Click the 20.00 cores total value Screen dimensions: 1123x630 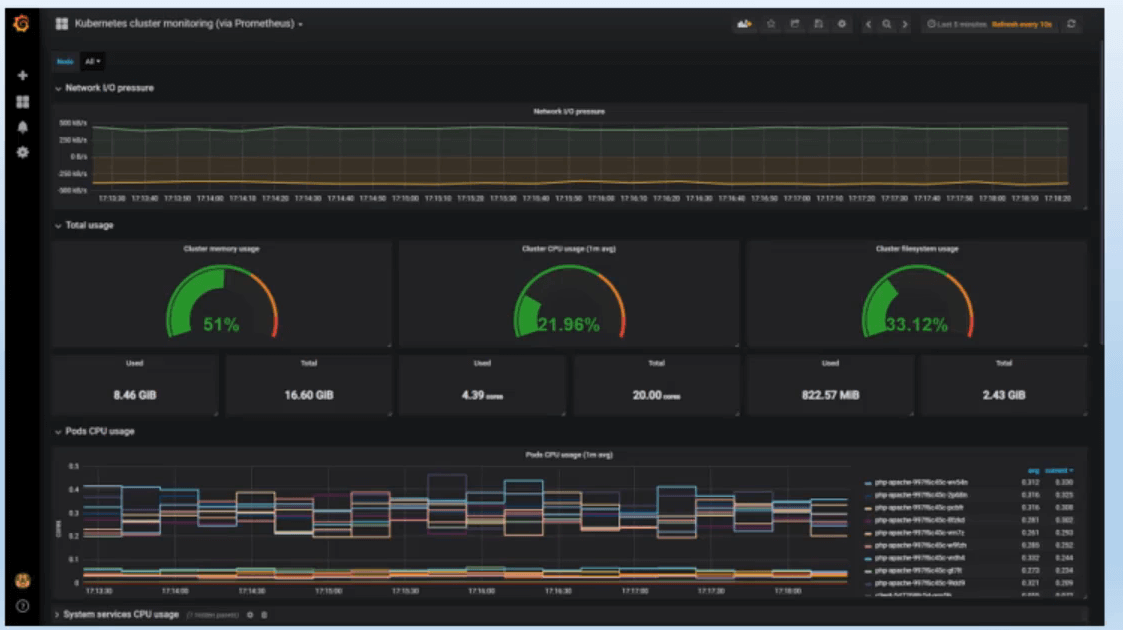[x=656, y=395]
